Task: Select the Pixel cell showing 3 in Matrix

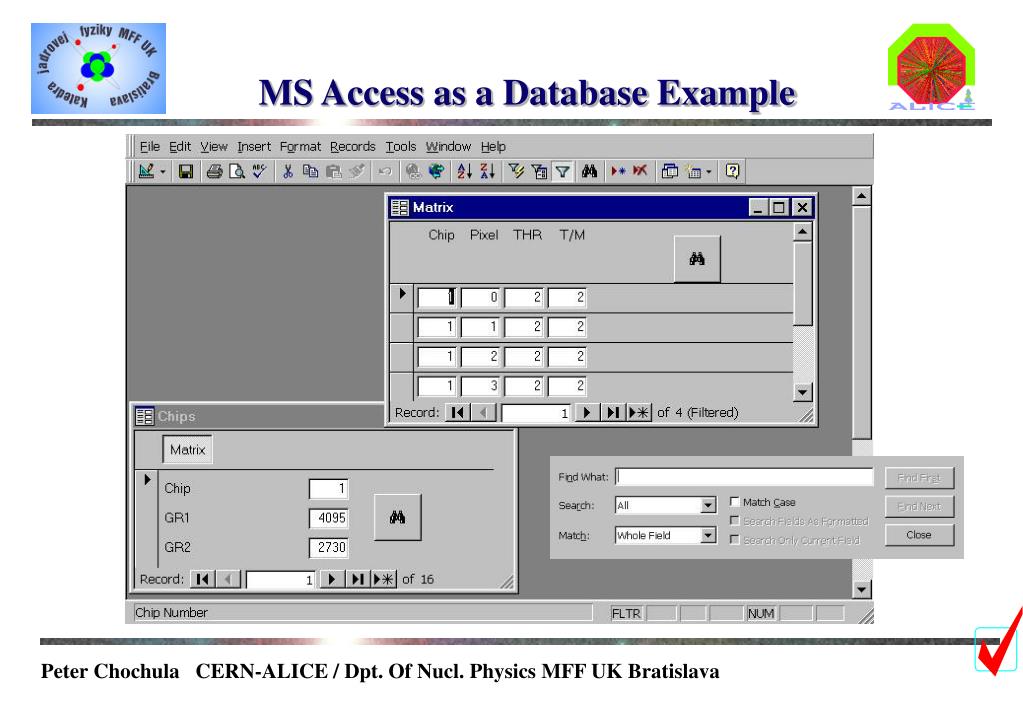Action: (480, 386)
